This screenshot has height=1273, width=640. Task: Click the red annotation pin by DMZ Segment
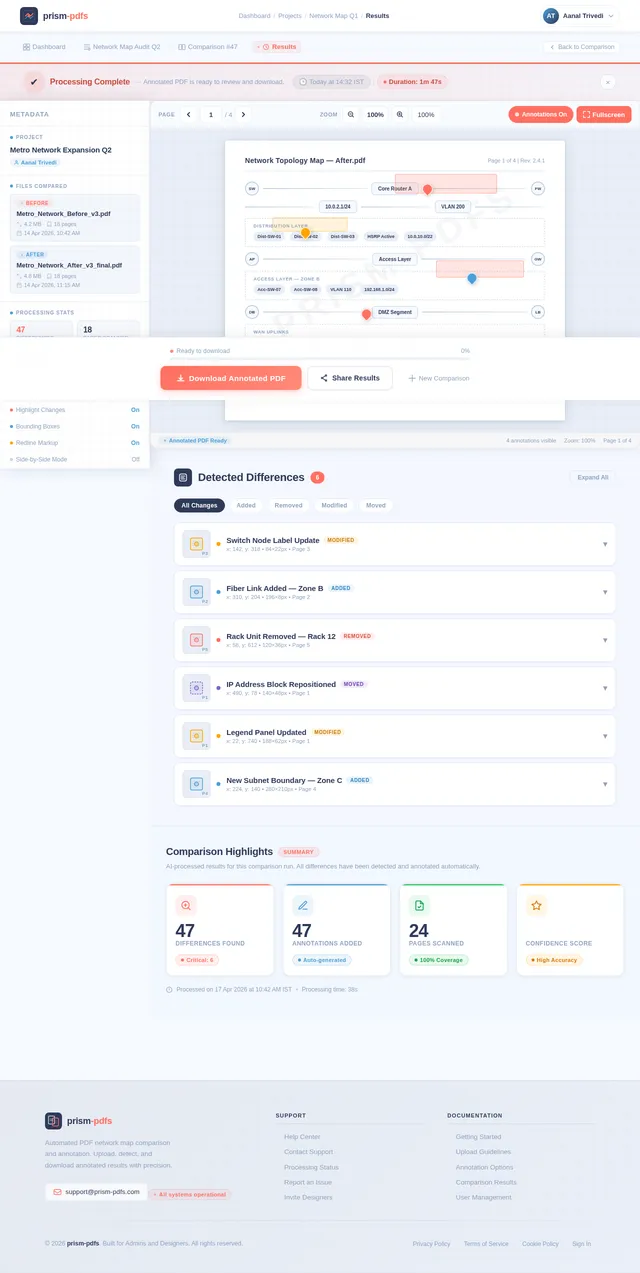366,314
